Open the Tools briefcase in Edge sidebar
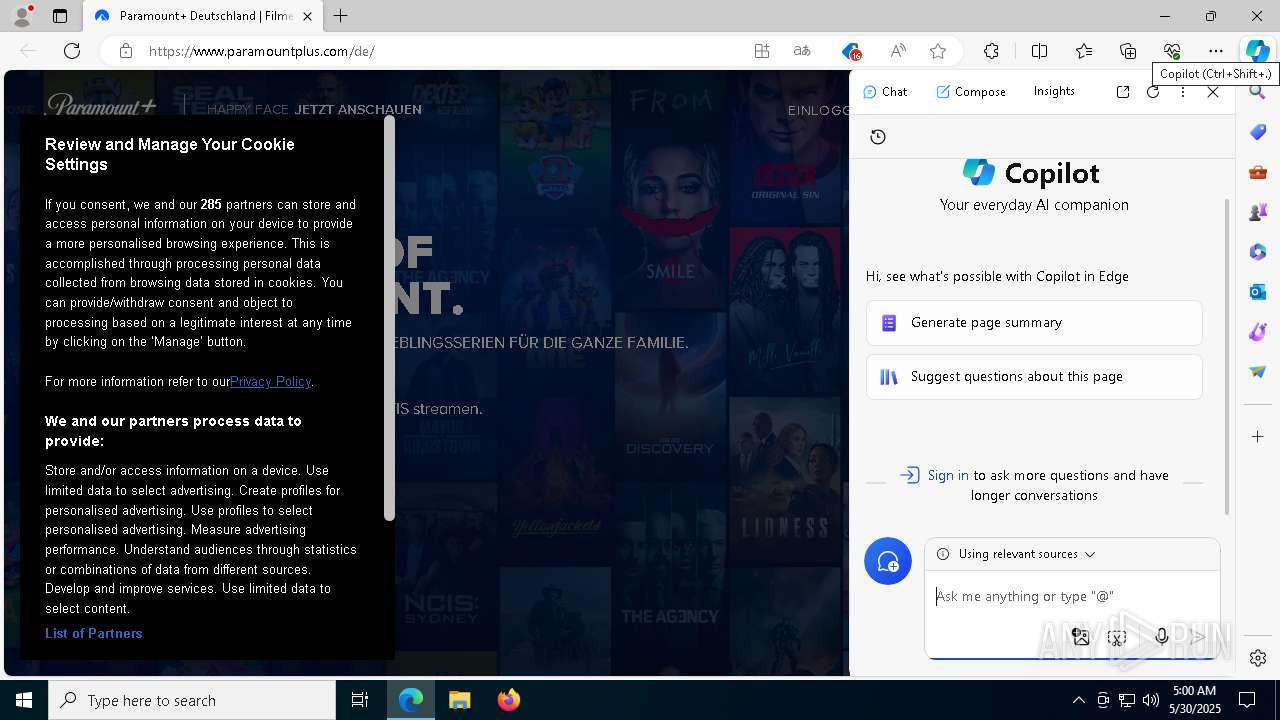This screenshot has height=720, width=1280. pos(1258,172)
